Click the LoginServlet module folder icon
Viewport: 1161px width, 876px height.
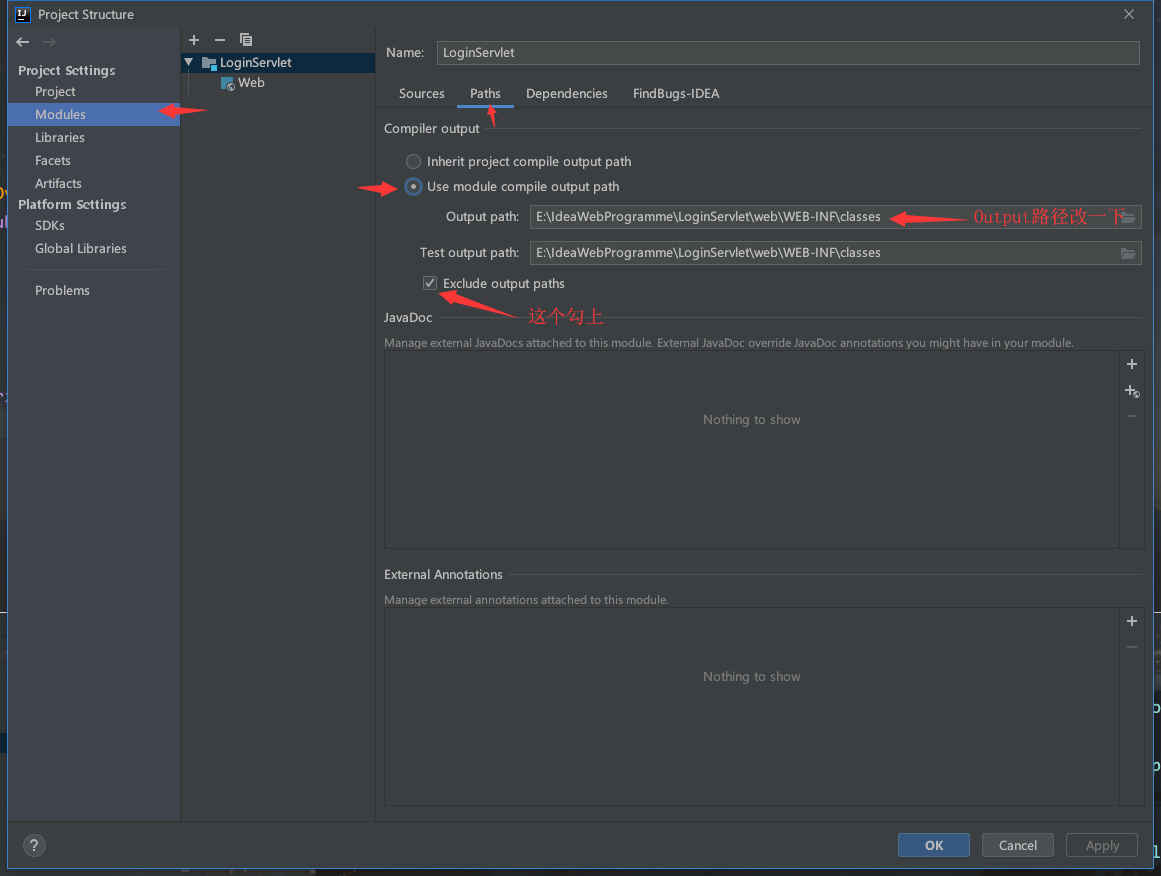[x=209, y=63]
